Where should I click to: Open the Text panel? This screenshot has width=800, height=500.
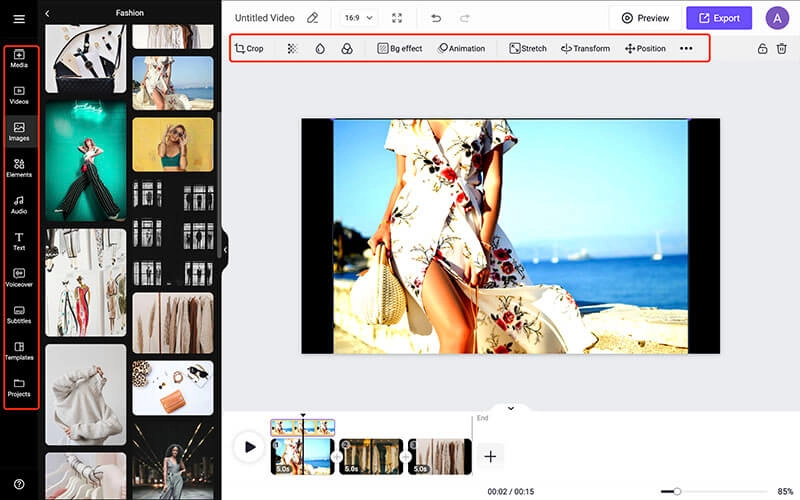tap(19, 241)
